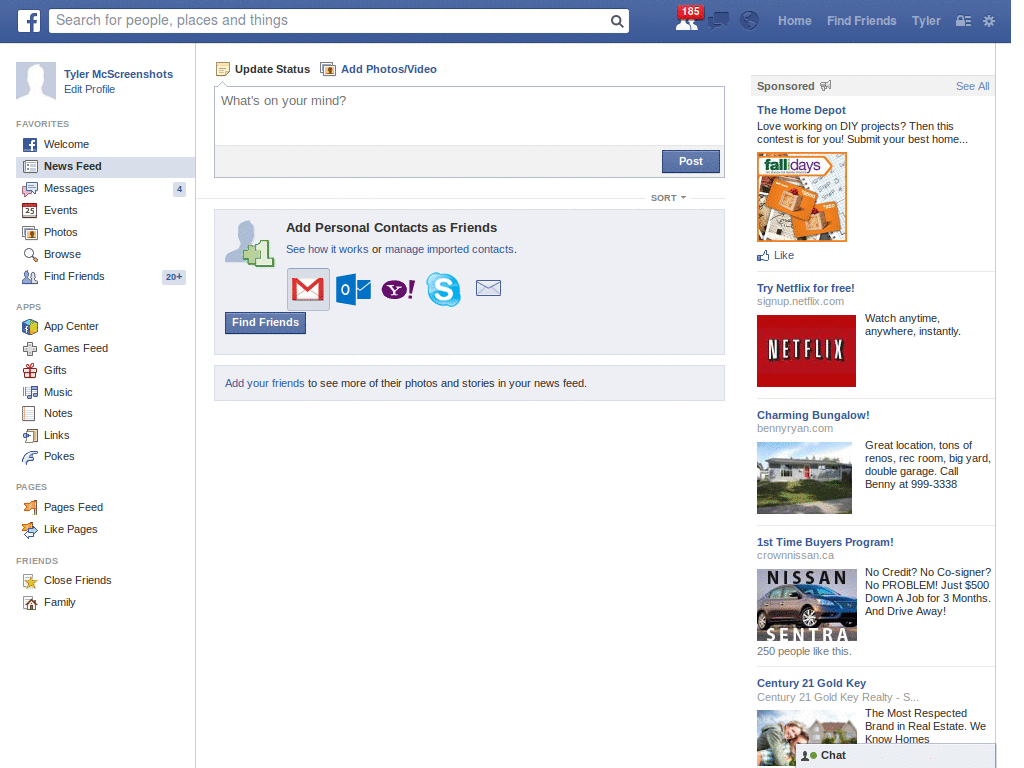The width and height of the screenshot is (1024, 768).
Task: Click the Outlook contact import icon
Action: [x=353, y=289]
